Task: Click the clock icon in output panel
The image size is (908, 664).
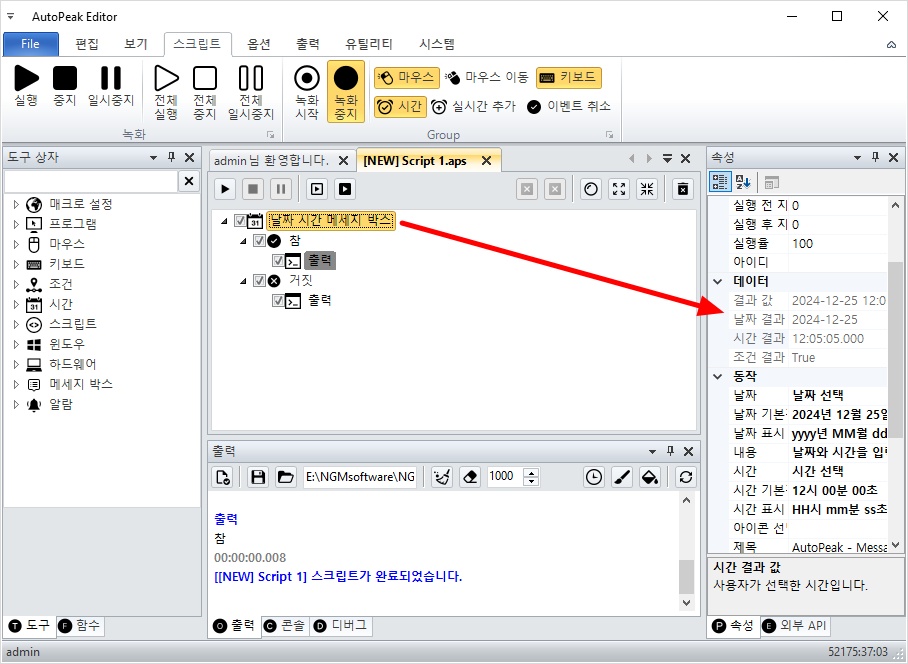Action: click(x=594, y=477)
